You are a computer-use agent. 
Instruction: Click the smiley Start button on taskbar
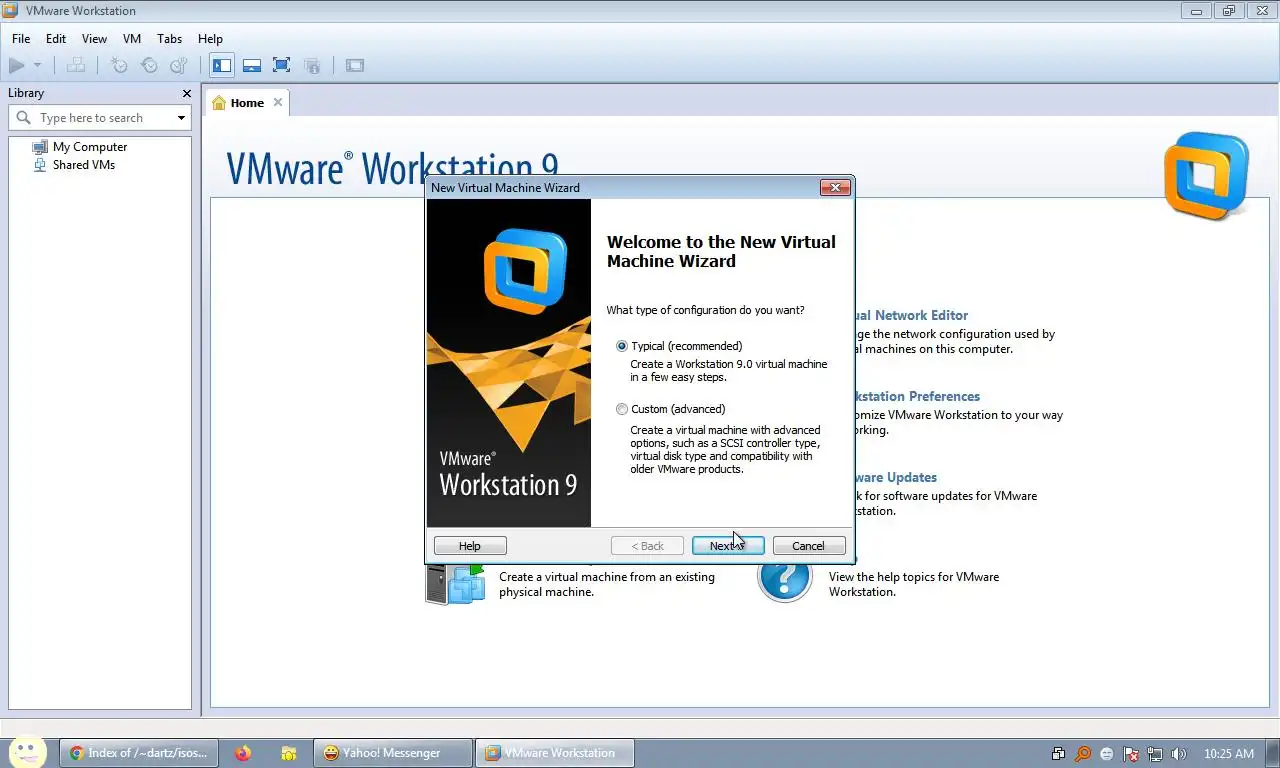coord(27,753)
